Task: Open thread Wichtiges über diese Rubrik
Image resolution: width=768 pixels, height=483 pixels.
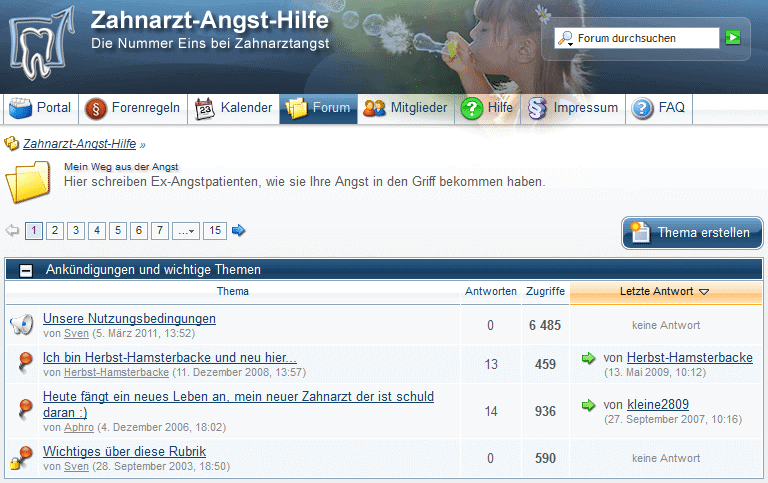Action: [124, 452]
